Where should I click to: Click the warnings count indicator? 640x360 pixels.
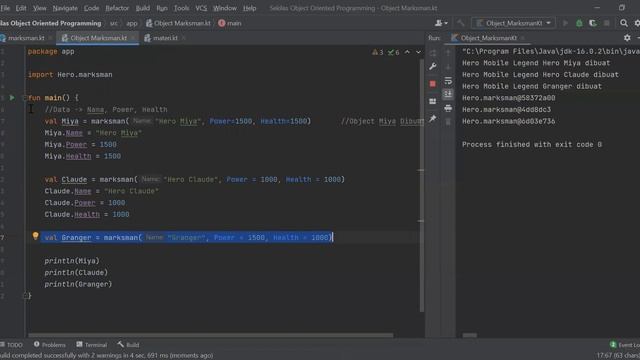(378, 52)
